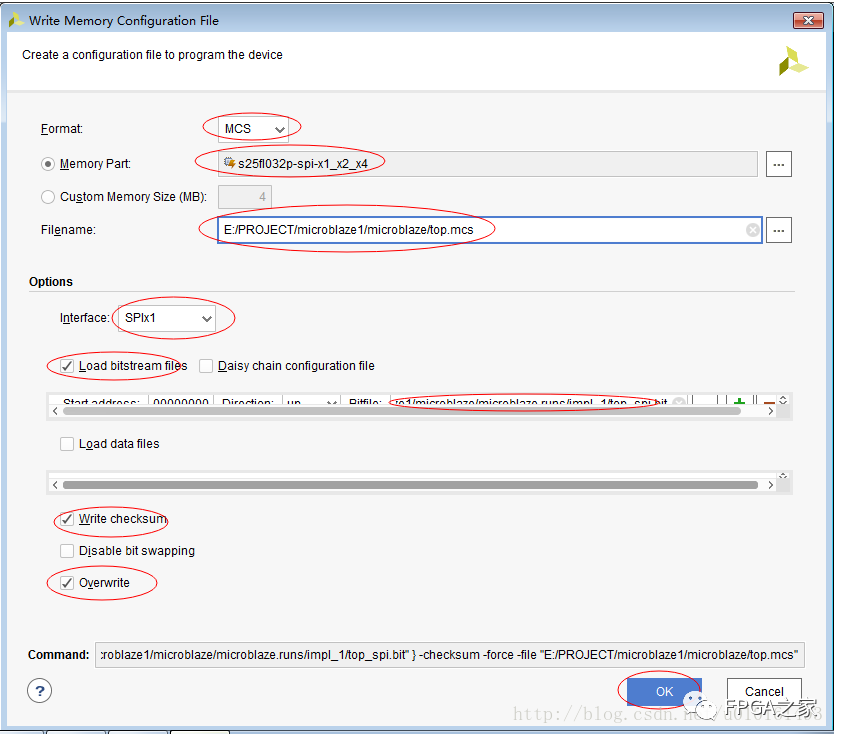Select the Custom Memory Size radio button

(x=48, y=197)
